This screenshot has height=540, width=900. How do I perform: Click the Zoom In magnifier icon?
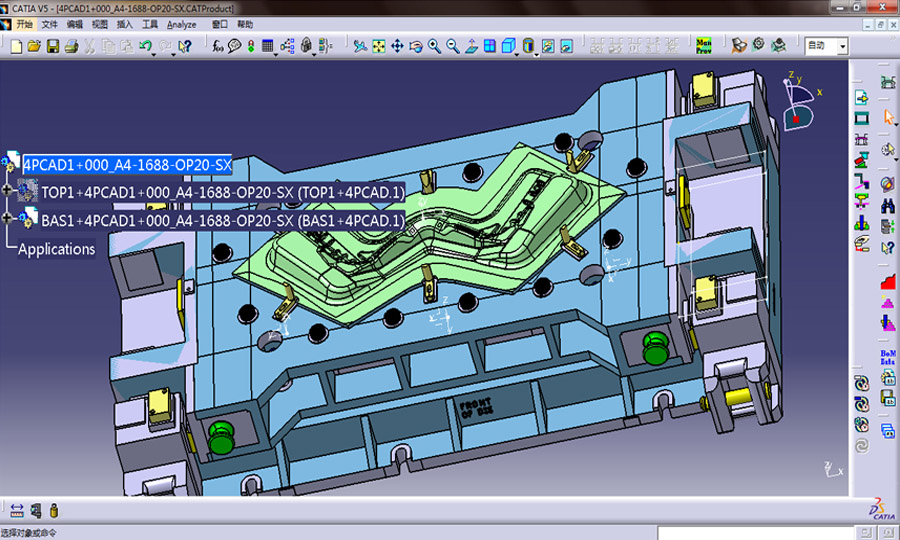[434, 46]
